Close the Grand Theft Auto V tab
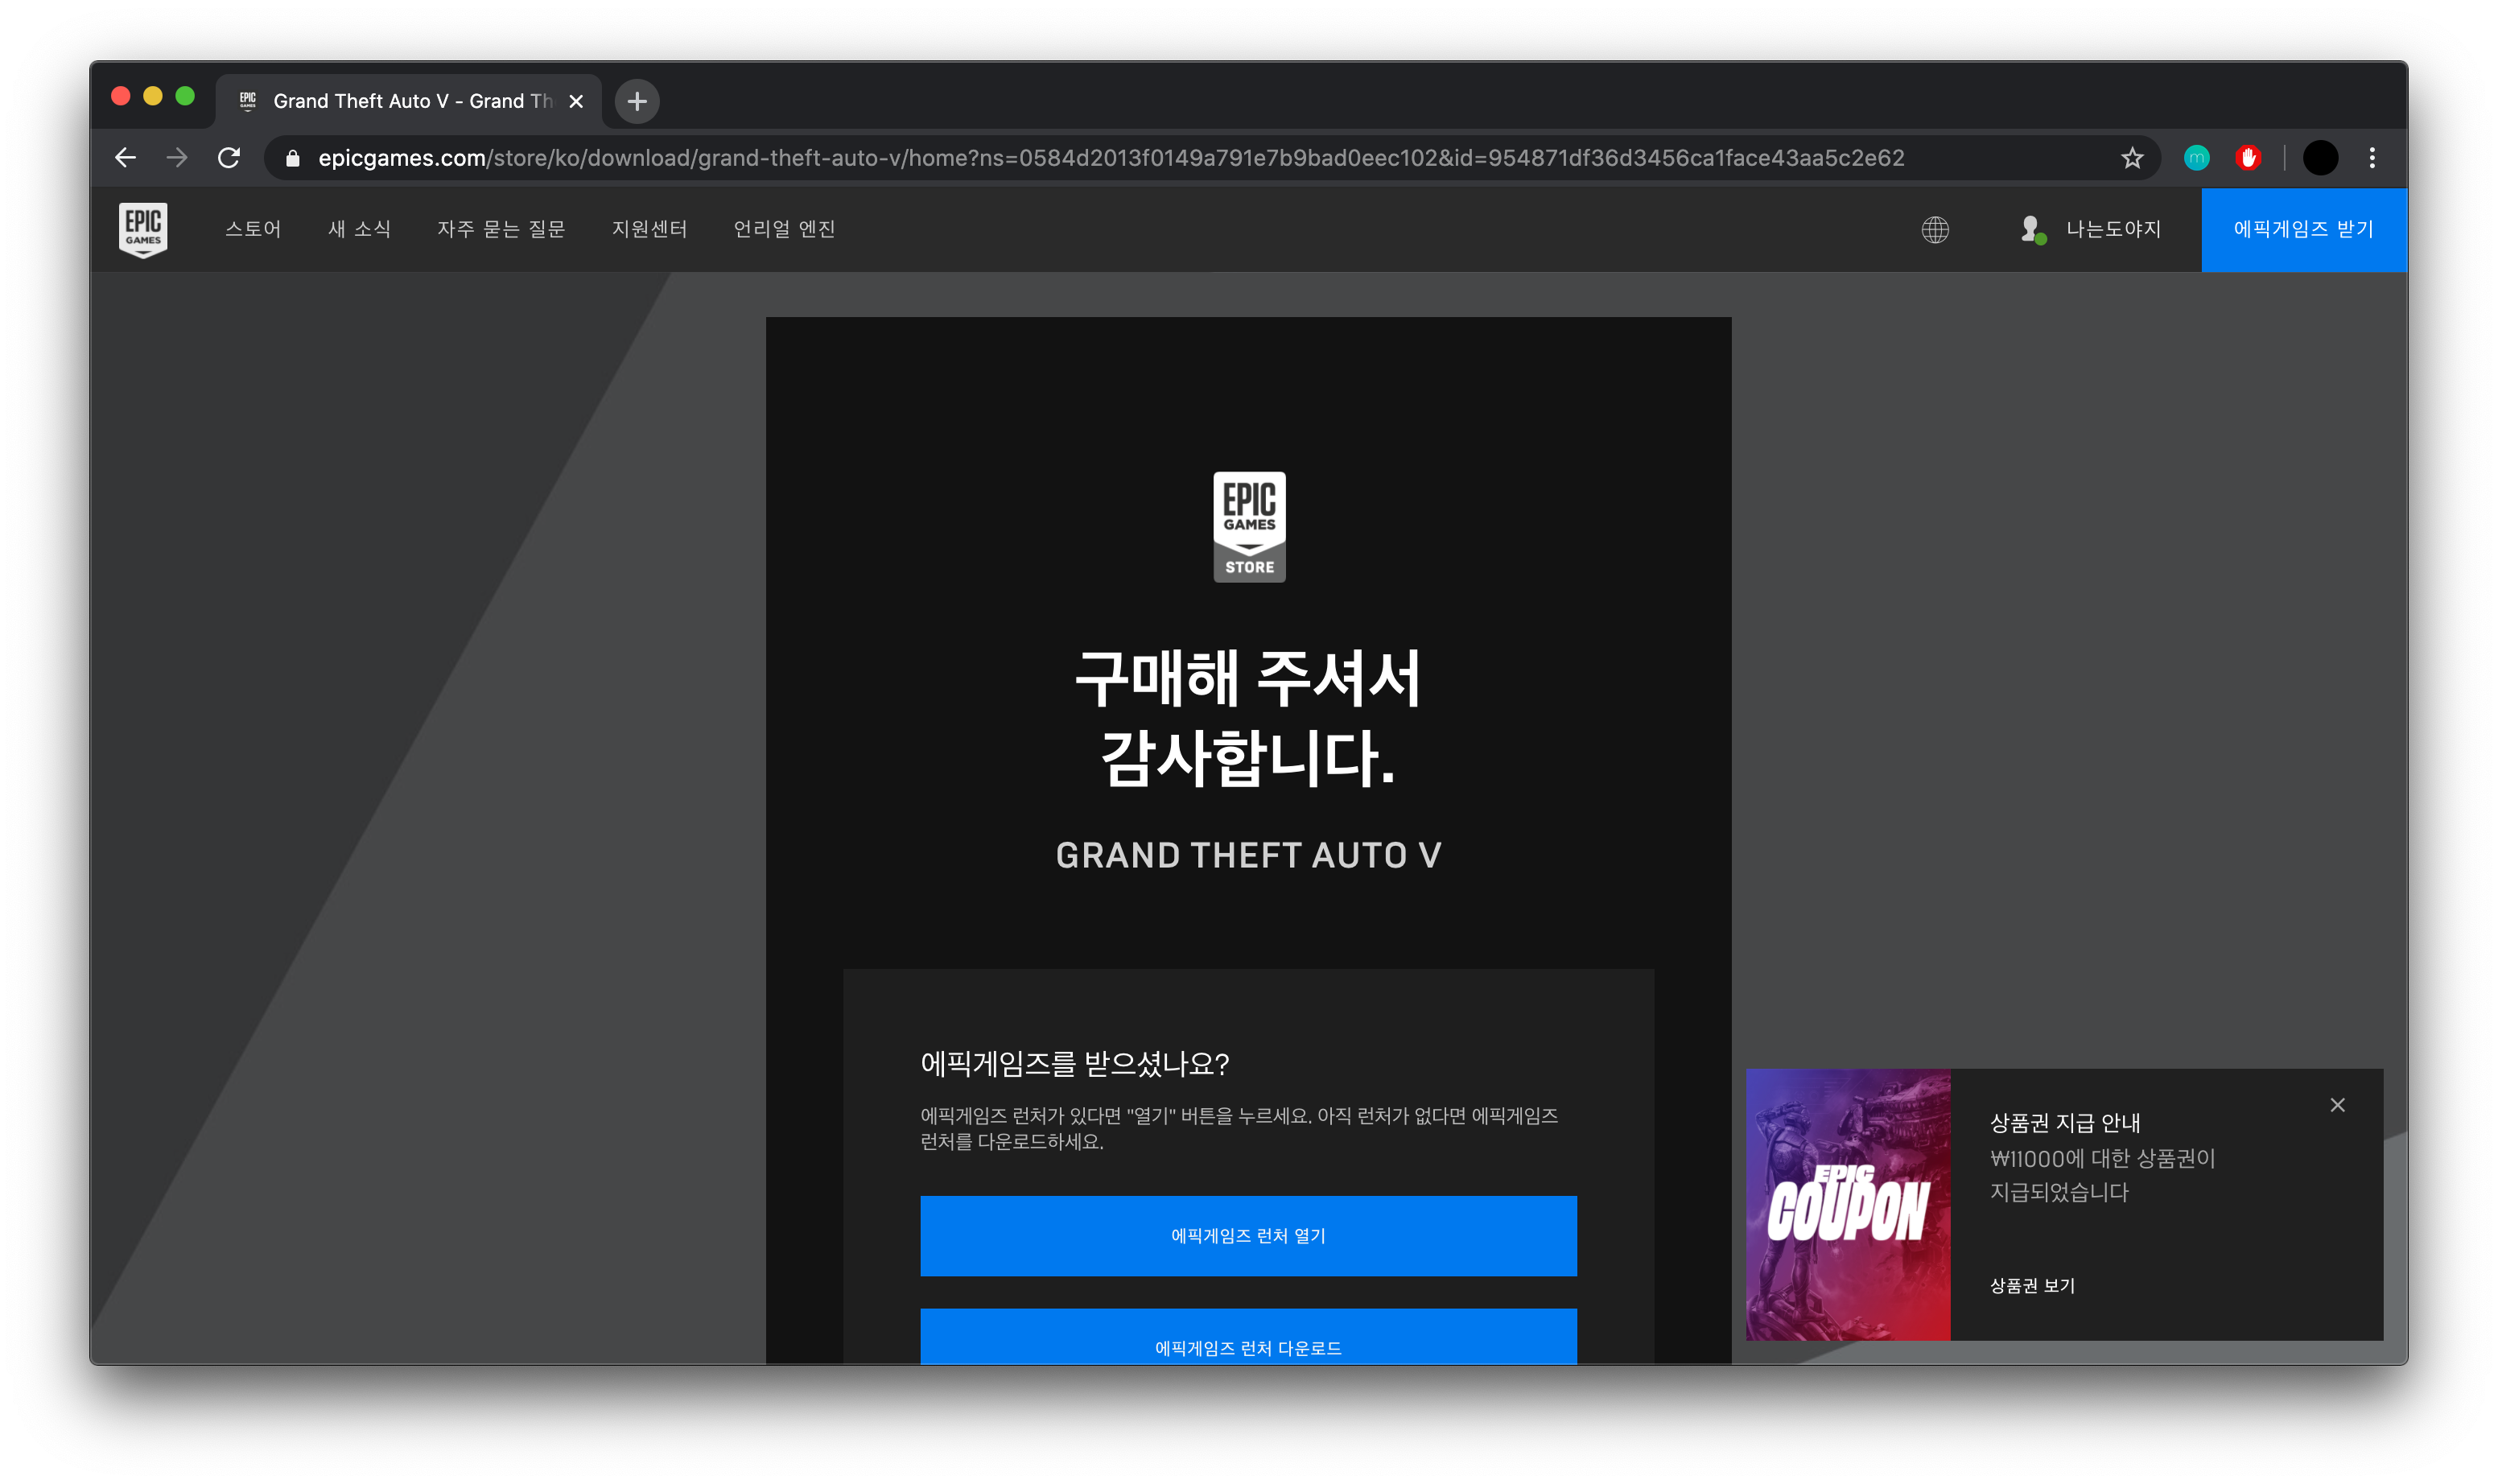The image size is (2498, 1484). point(576,101)
